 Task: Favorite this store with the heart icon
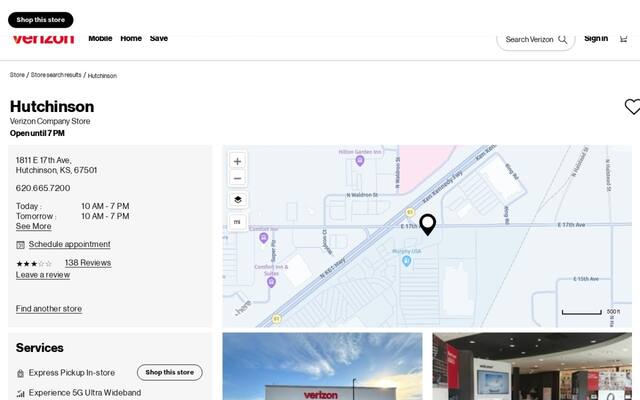coord(632,107)
